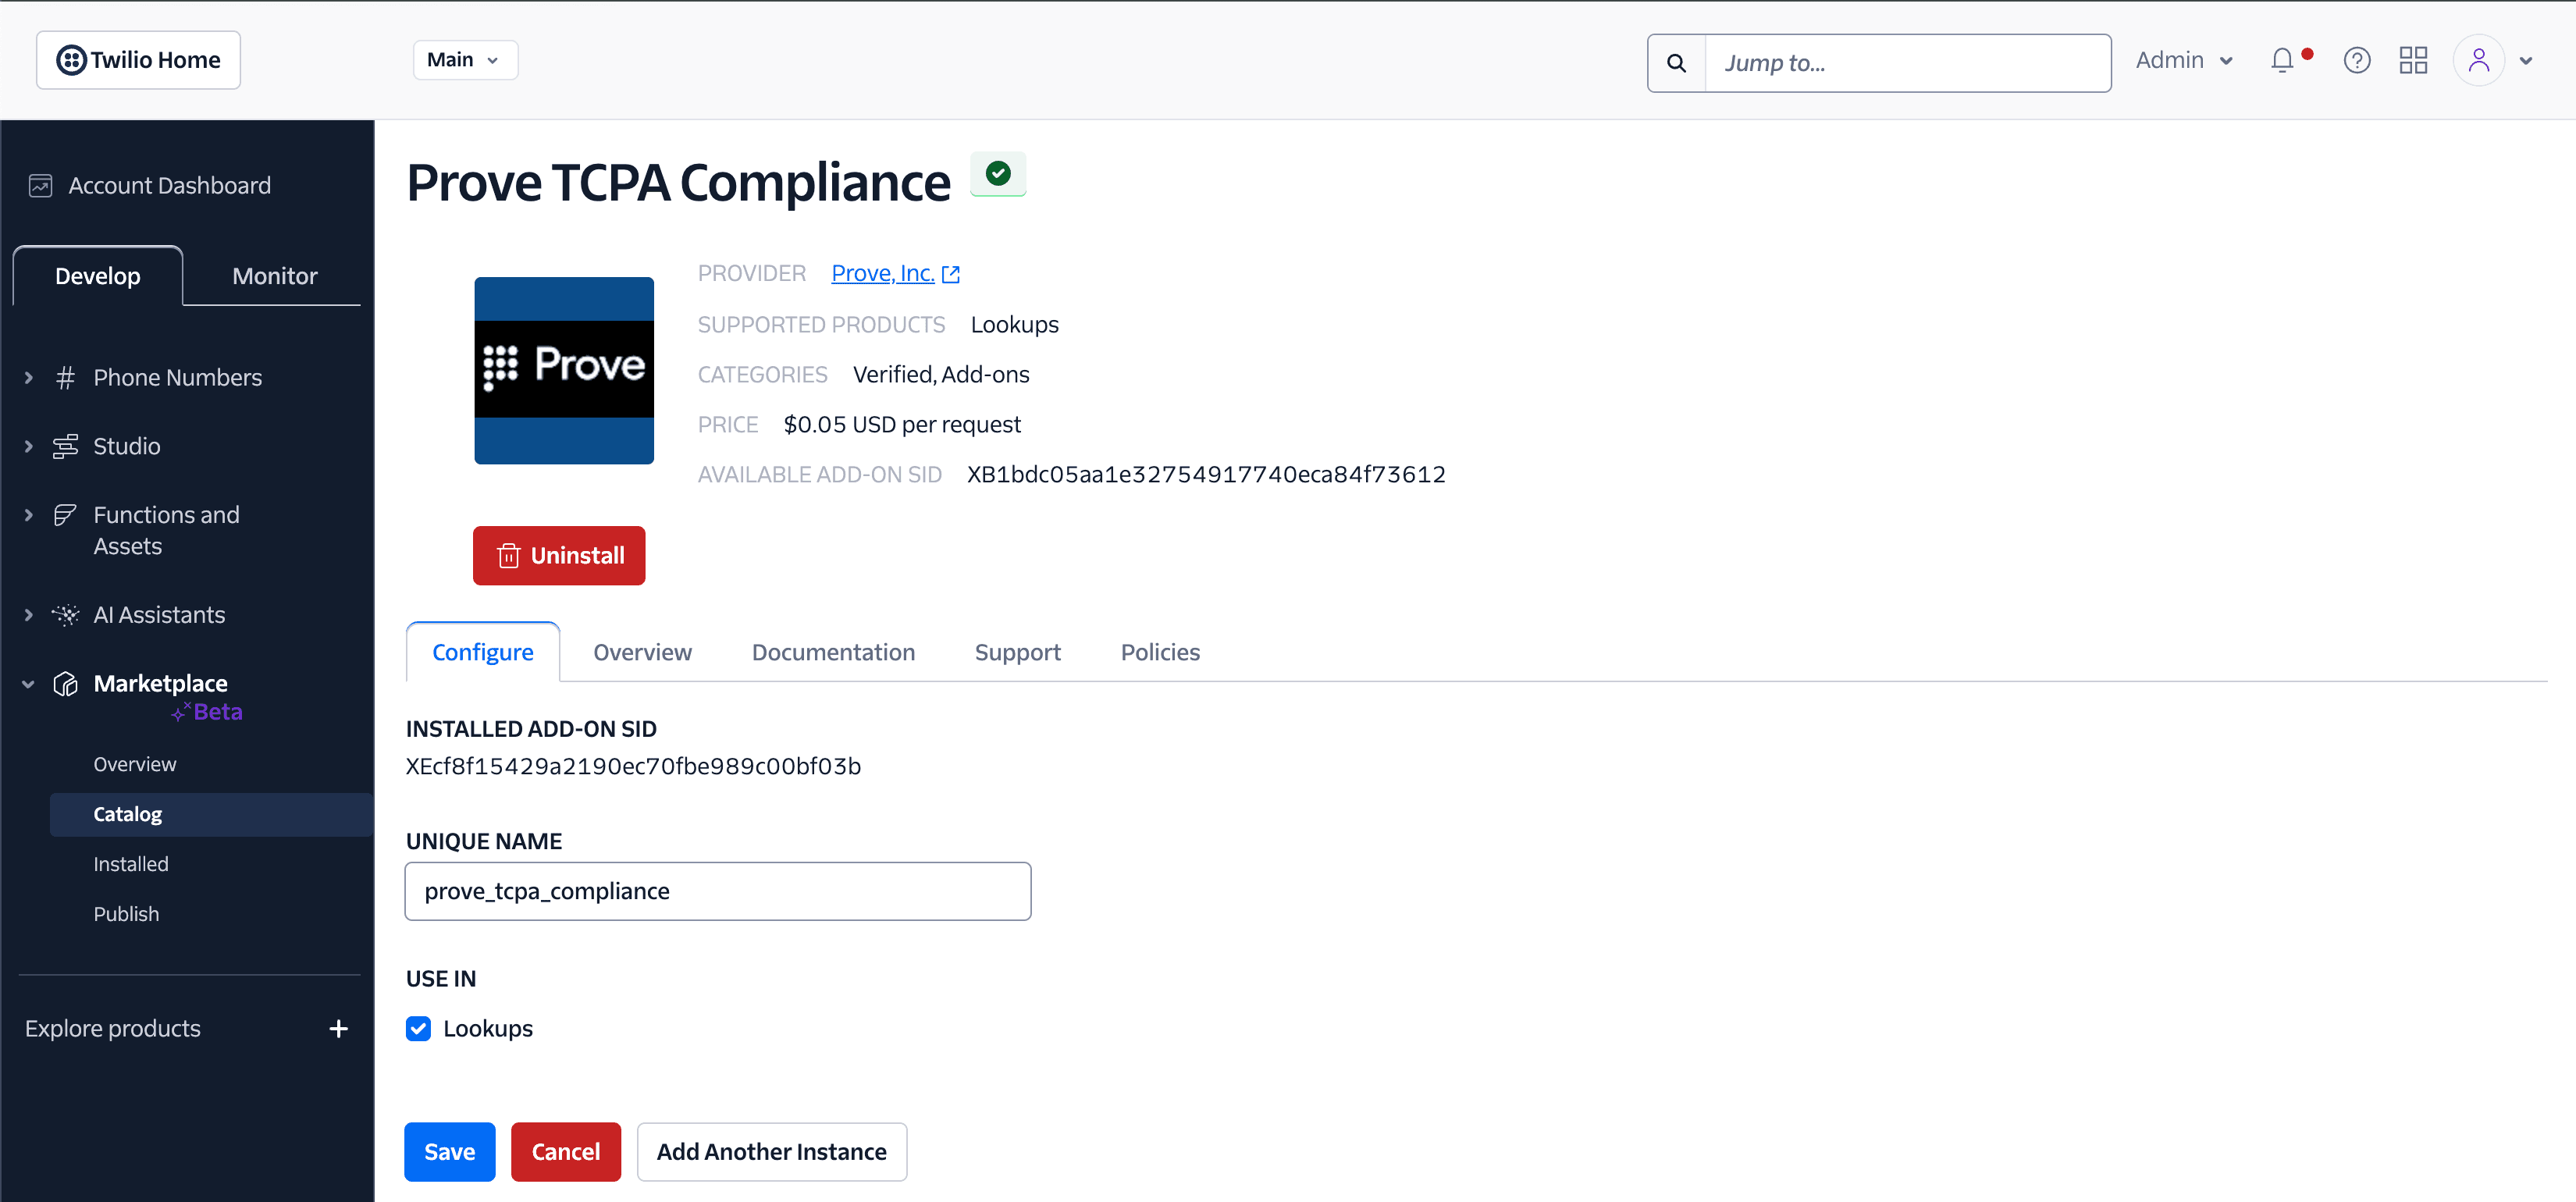Screen dimensions: 2576x1202
Task: Open notifications bell icon
Action: click(x=2281, y=60)
